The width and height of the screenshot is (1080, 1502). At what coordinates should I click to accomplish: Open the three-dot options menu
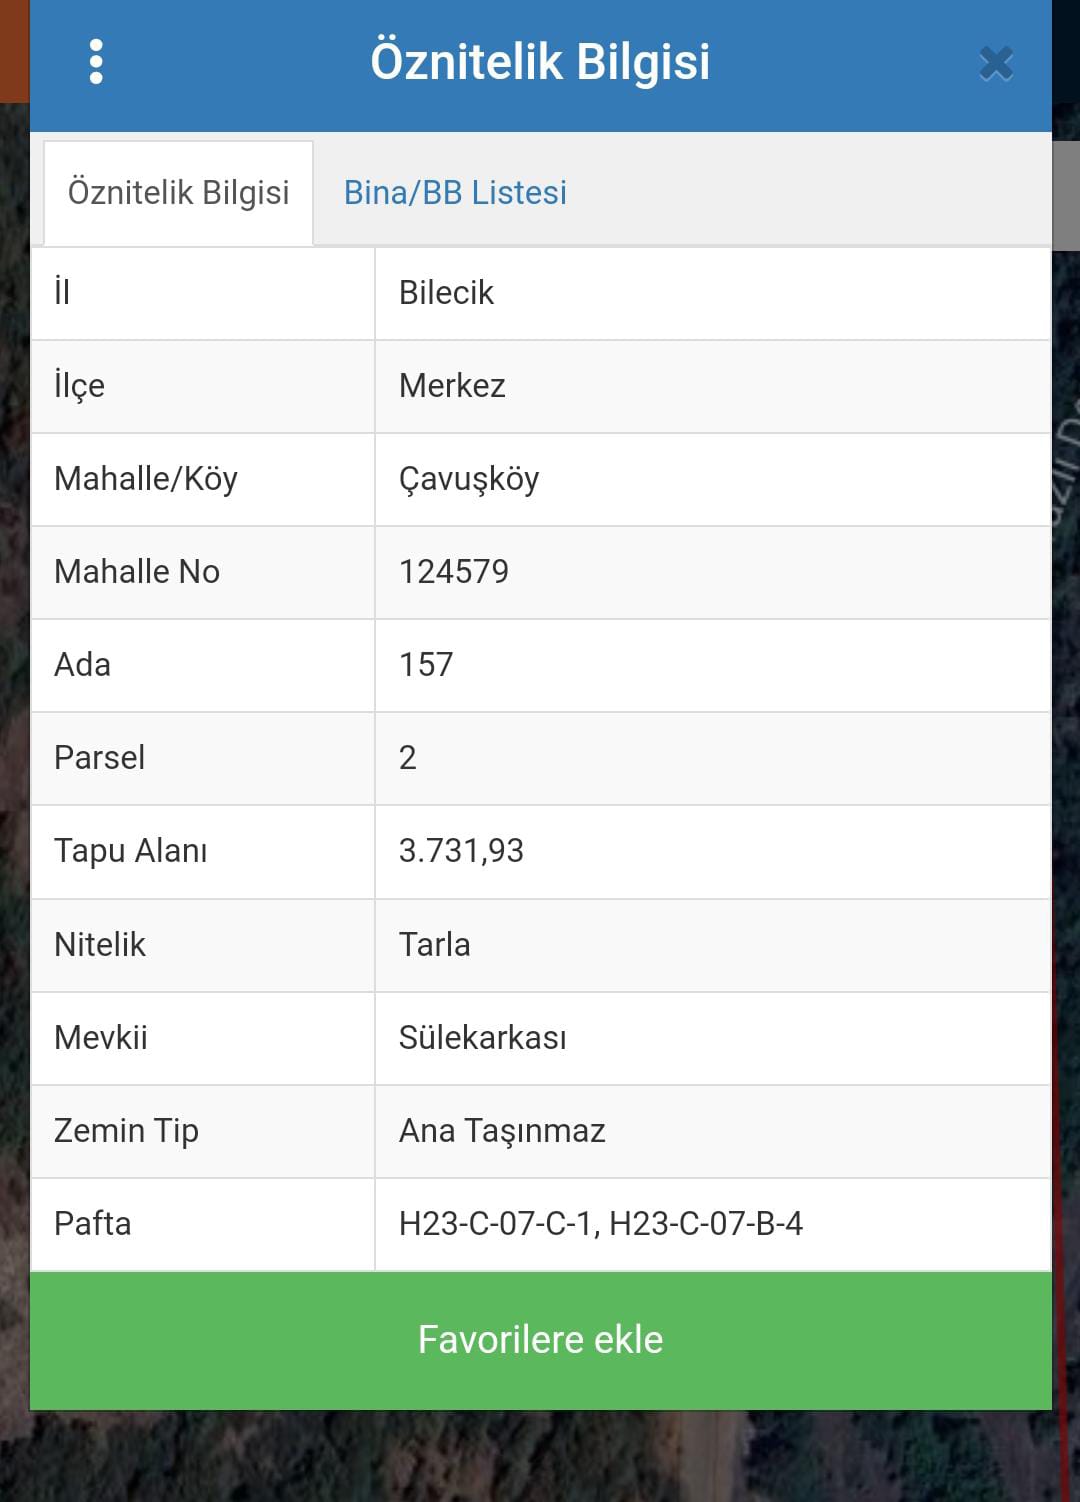tap(96, 62)
